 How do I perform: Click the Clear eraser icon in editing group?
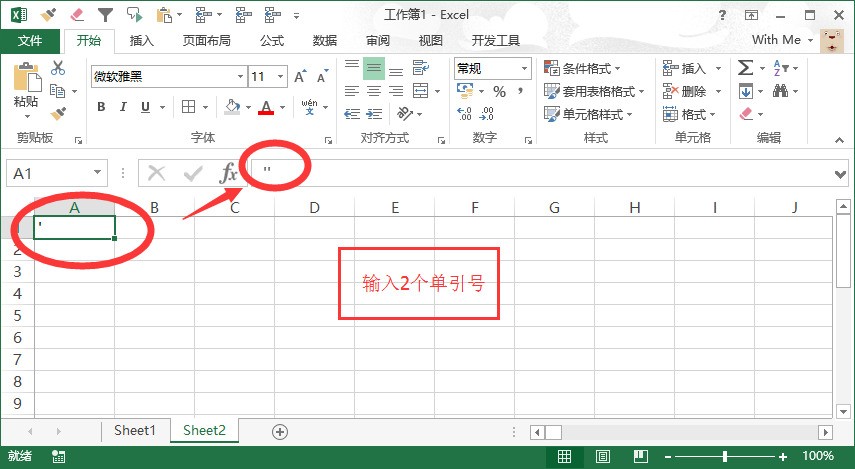point(746,113)
